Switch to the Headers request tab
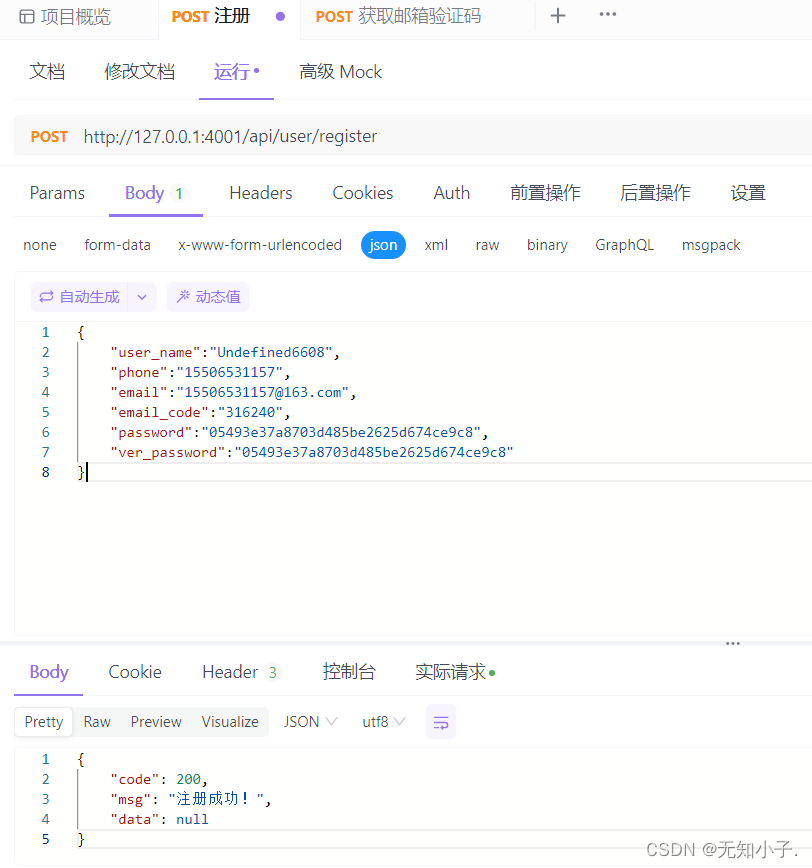 260,192
